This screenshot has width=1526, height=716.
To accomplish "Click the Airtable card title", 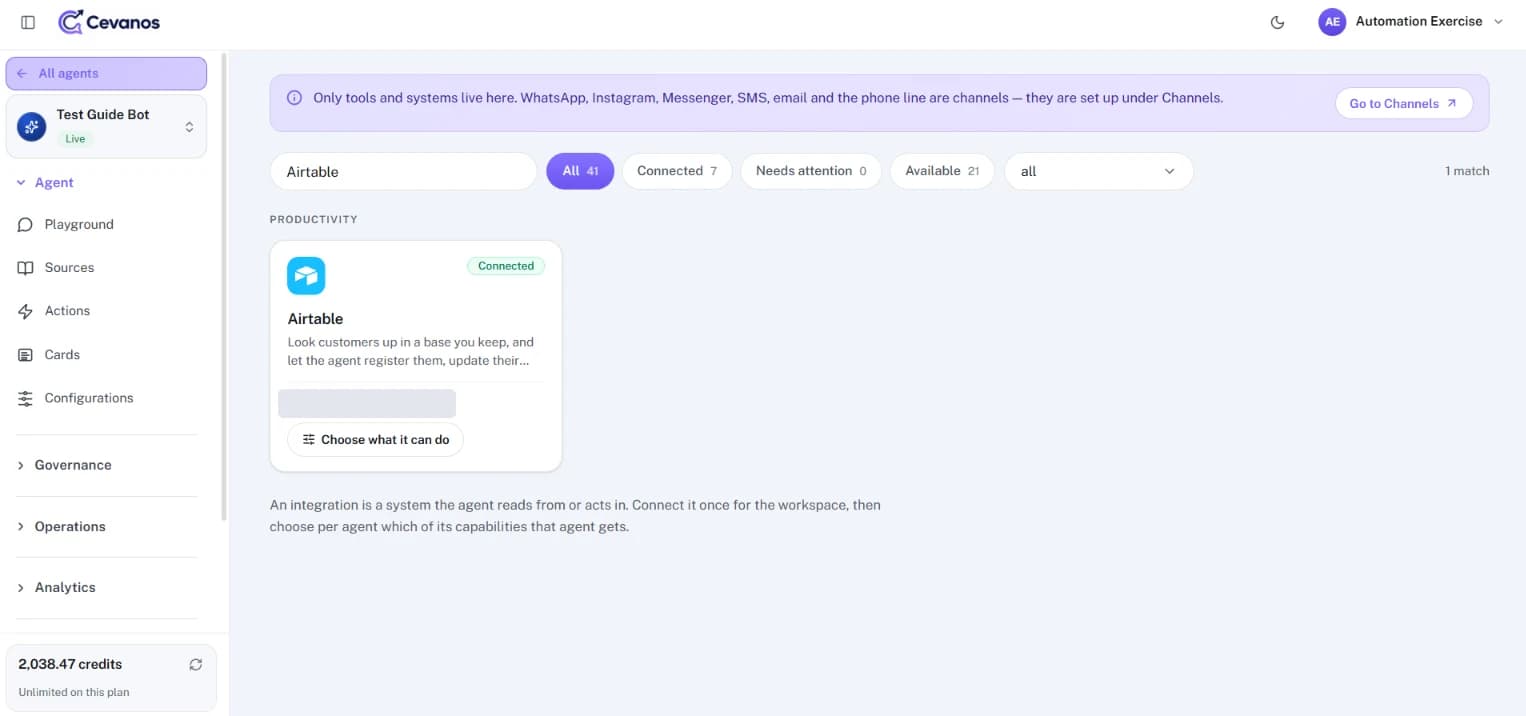I will click(315, 319).
